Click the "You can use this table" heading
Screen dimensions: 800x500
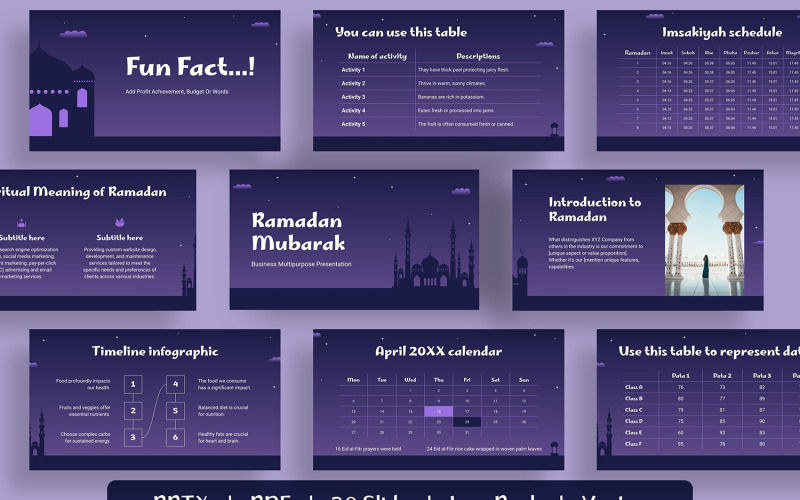[x=401, y=32]
